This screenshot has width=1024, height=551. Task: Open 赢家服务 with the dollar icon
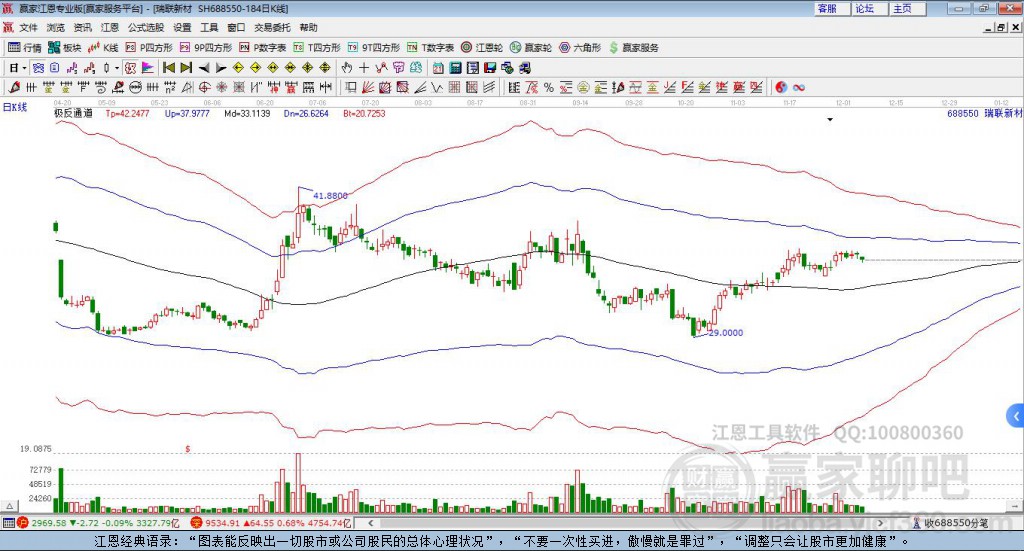point(633,48)
